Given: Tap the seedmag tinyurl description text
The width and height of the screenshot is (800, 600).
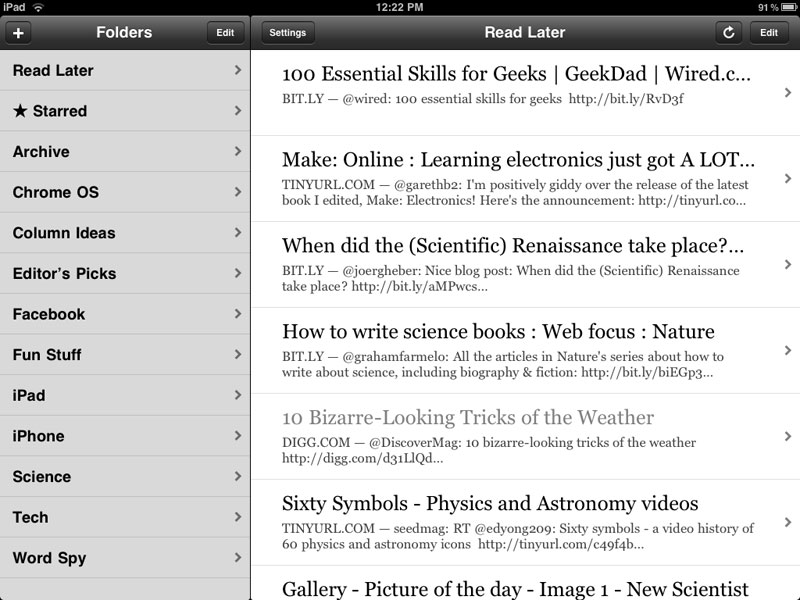Looking at the screenshot, I should point(518,536).
